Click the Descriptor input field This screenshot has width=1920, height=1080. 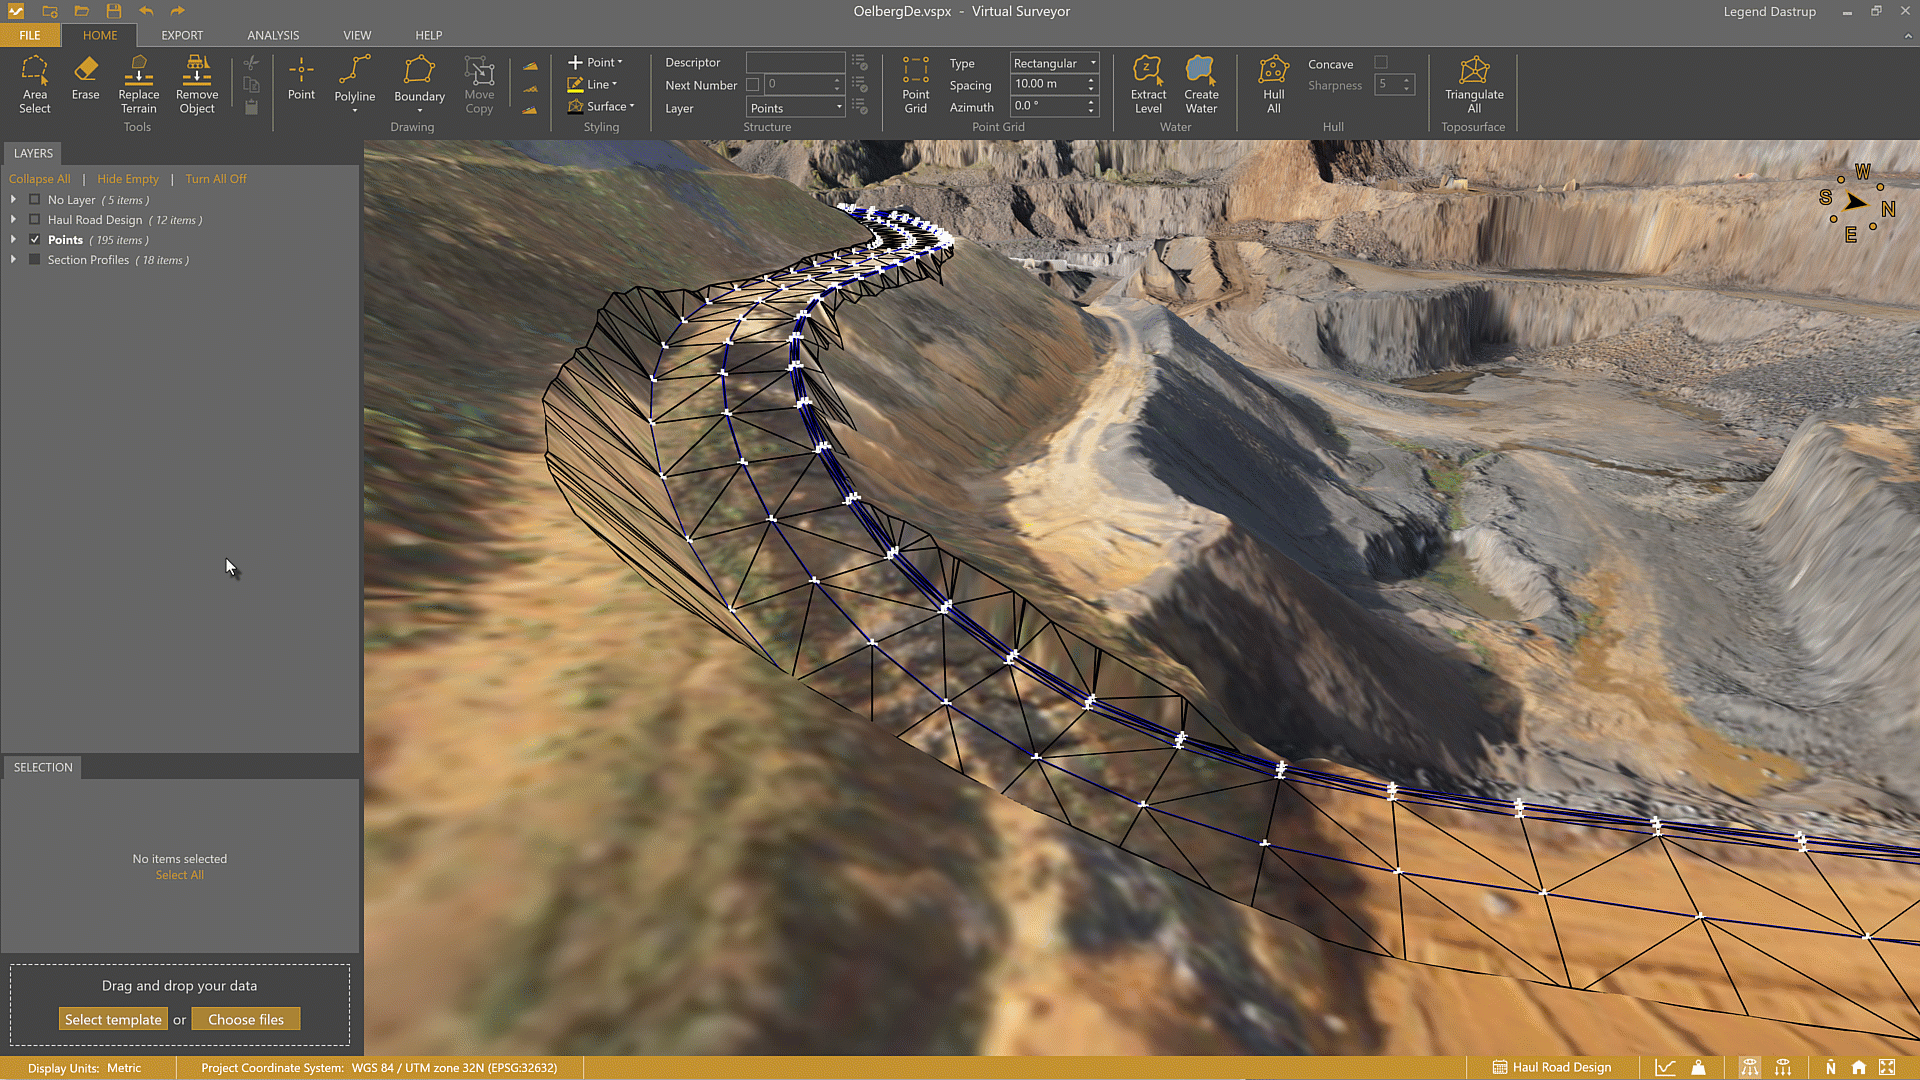795,62
